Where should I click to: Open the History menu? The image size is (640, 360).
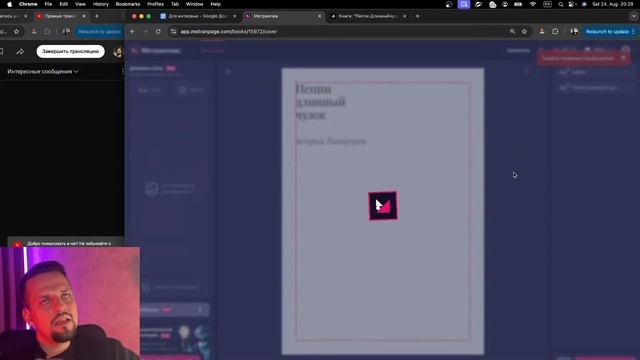point(100,4)
